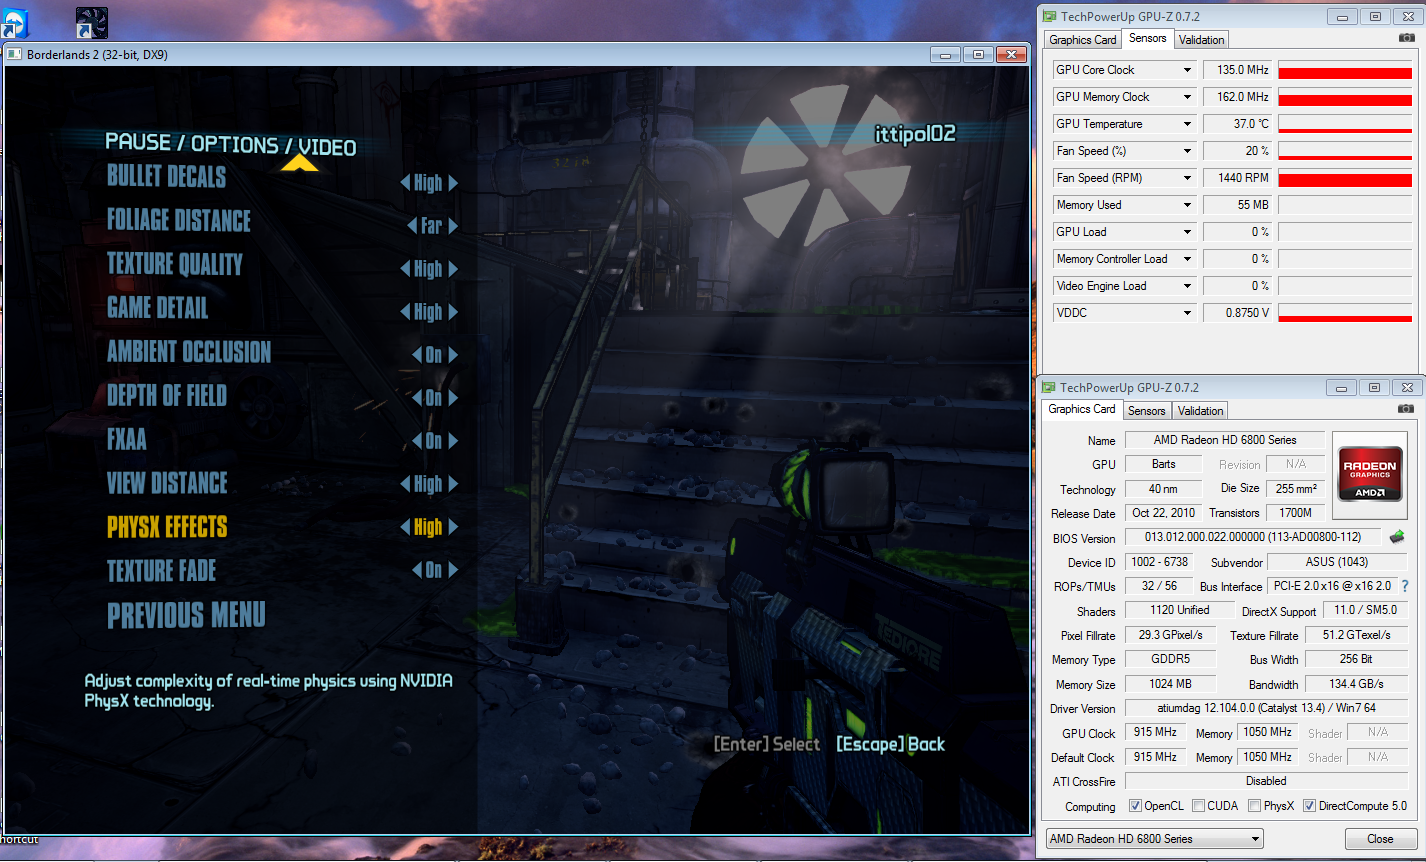Toggle Ambient Occlusion using its left arrow

pyautogui.click(x=417, y=355)
